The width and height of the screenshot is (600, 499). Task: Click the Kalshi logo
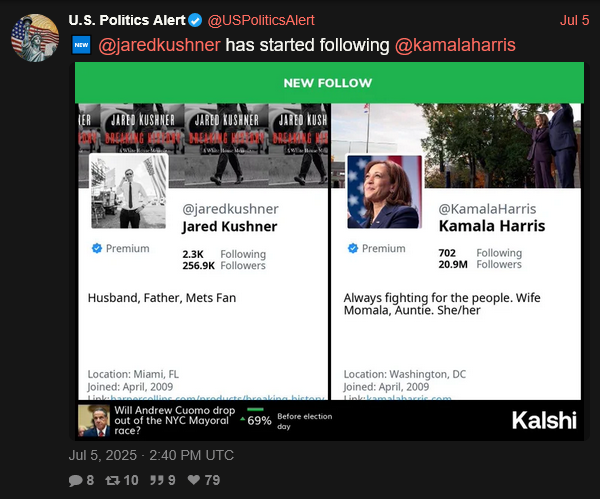544,421
